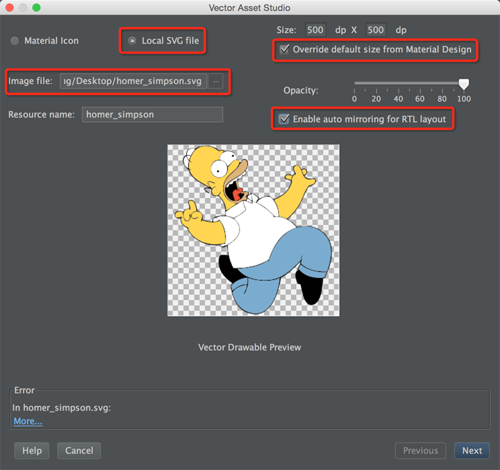This screenshot has width=500, height=470.
Task: Open the More... error details link
Action: tap(28, 421)
